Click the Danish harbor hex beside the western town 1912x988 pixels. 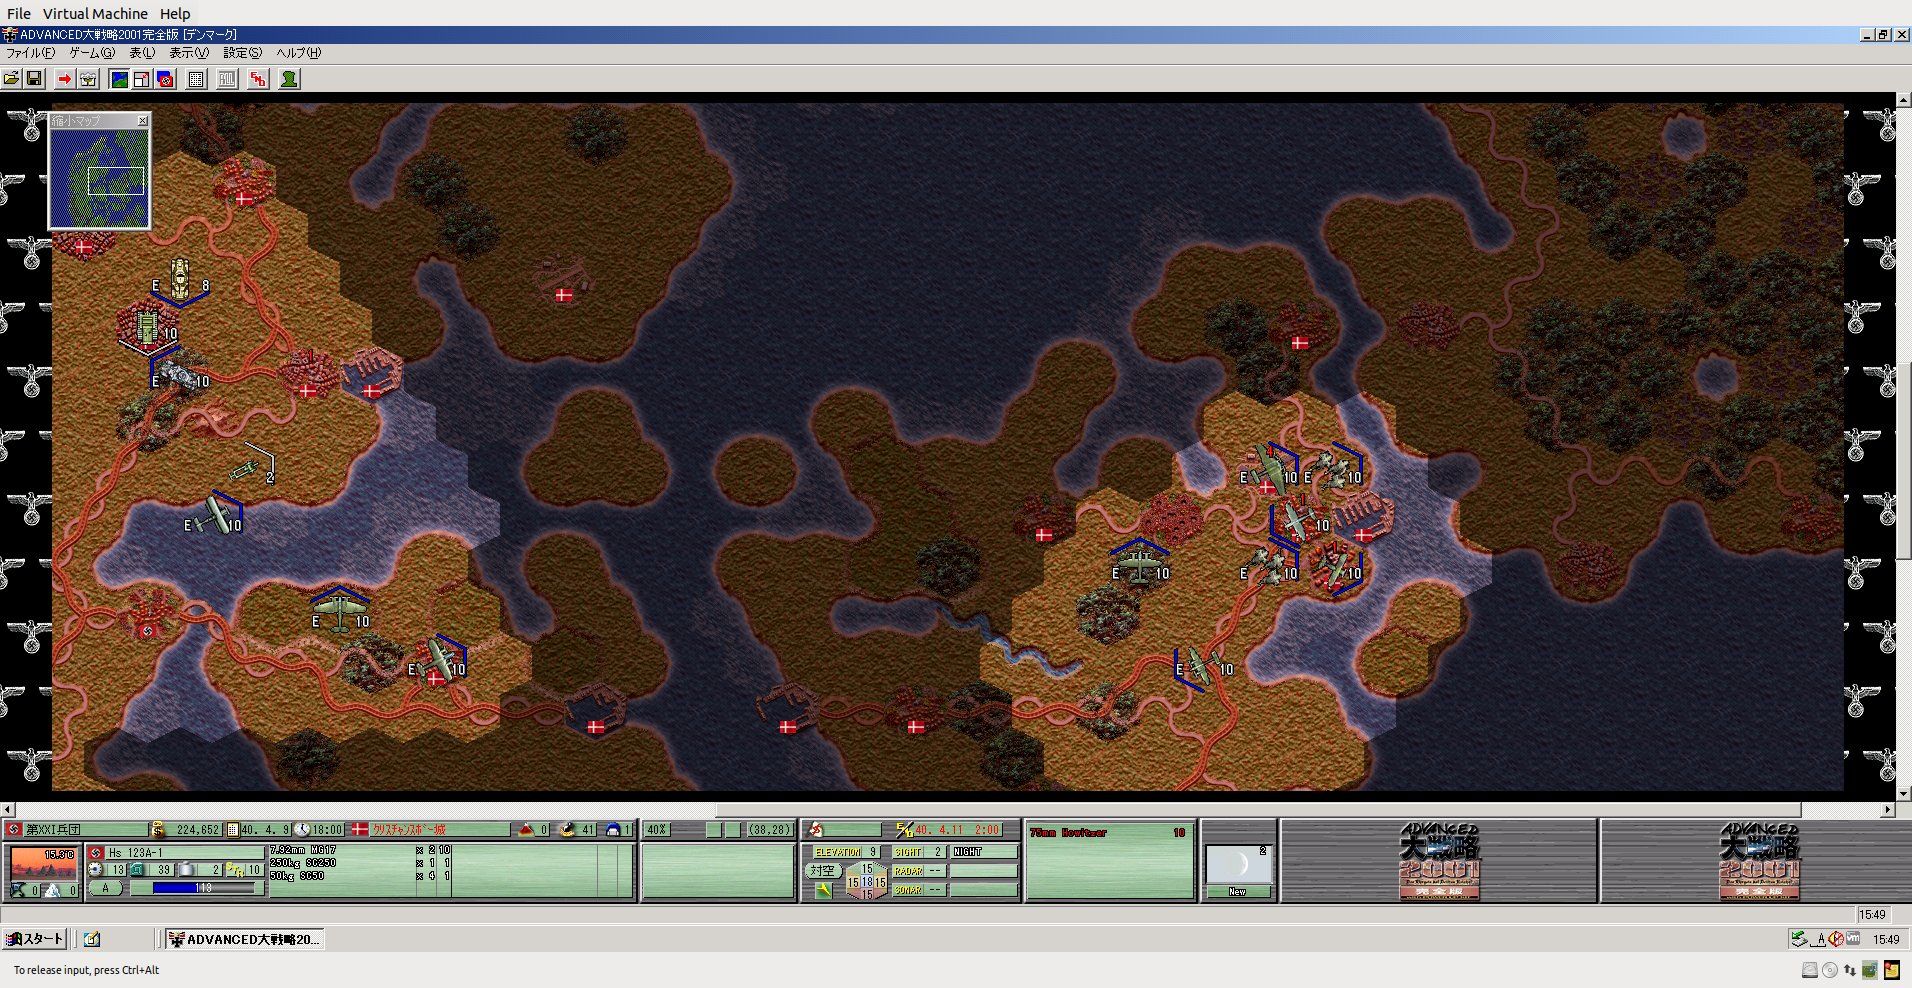(x=372, y=375)
